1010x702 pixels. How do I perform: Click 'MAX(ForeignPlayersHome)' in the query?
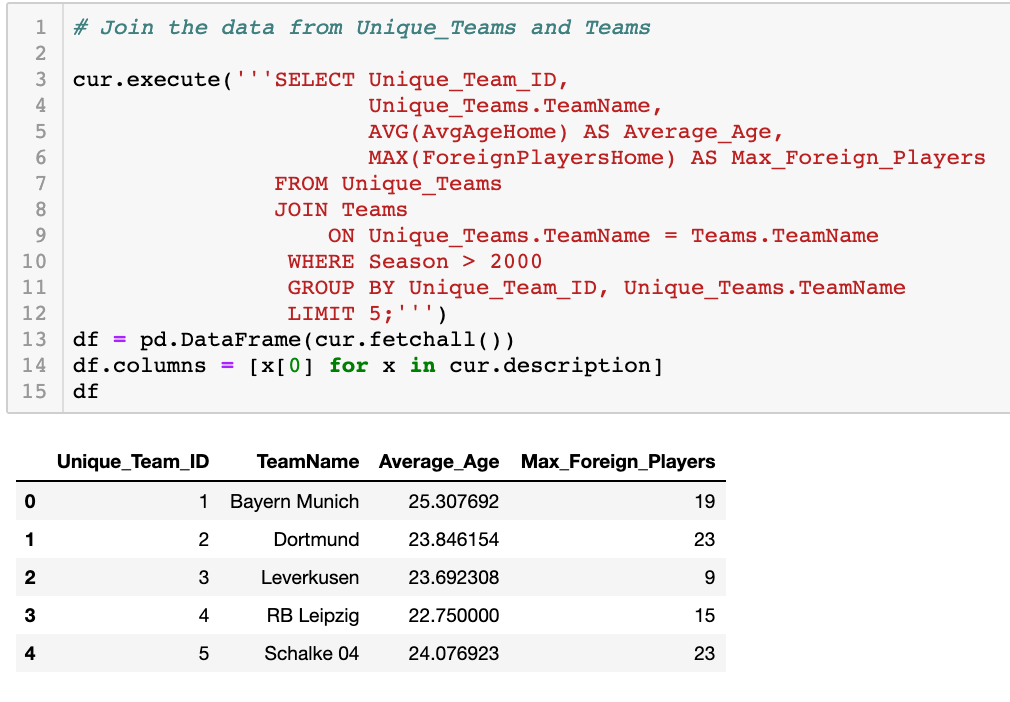(522, 158)
